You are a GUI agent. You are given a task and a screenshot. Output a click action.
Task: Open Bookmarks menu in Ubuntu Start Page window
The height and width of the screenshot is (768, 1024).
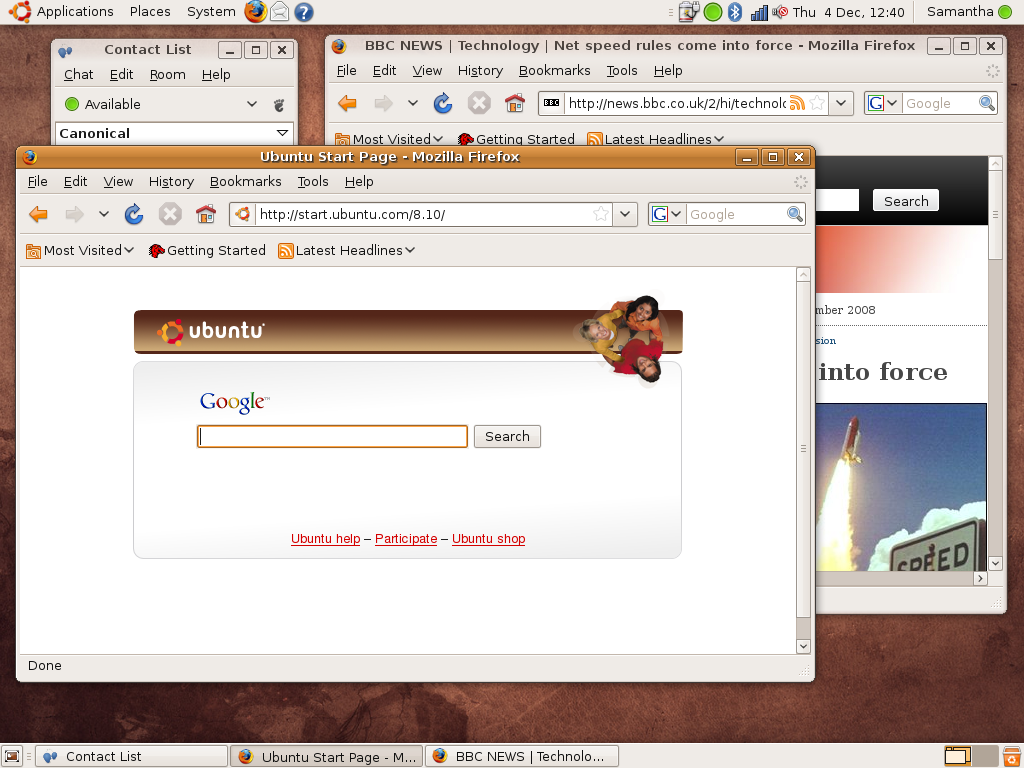point(245,181)
